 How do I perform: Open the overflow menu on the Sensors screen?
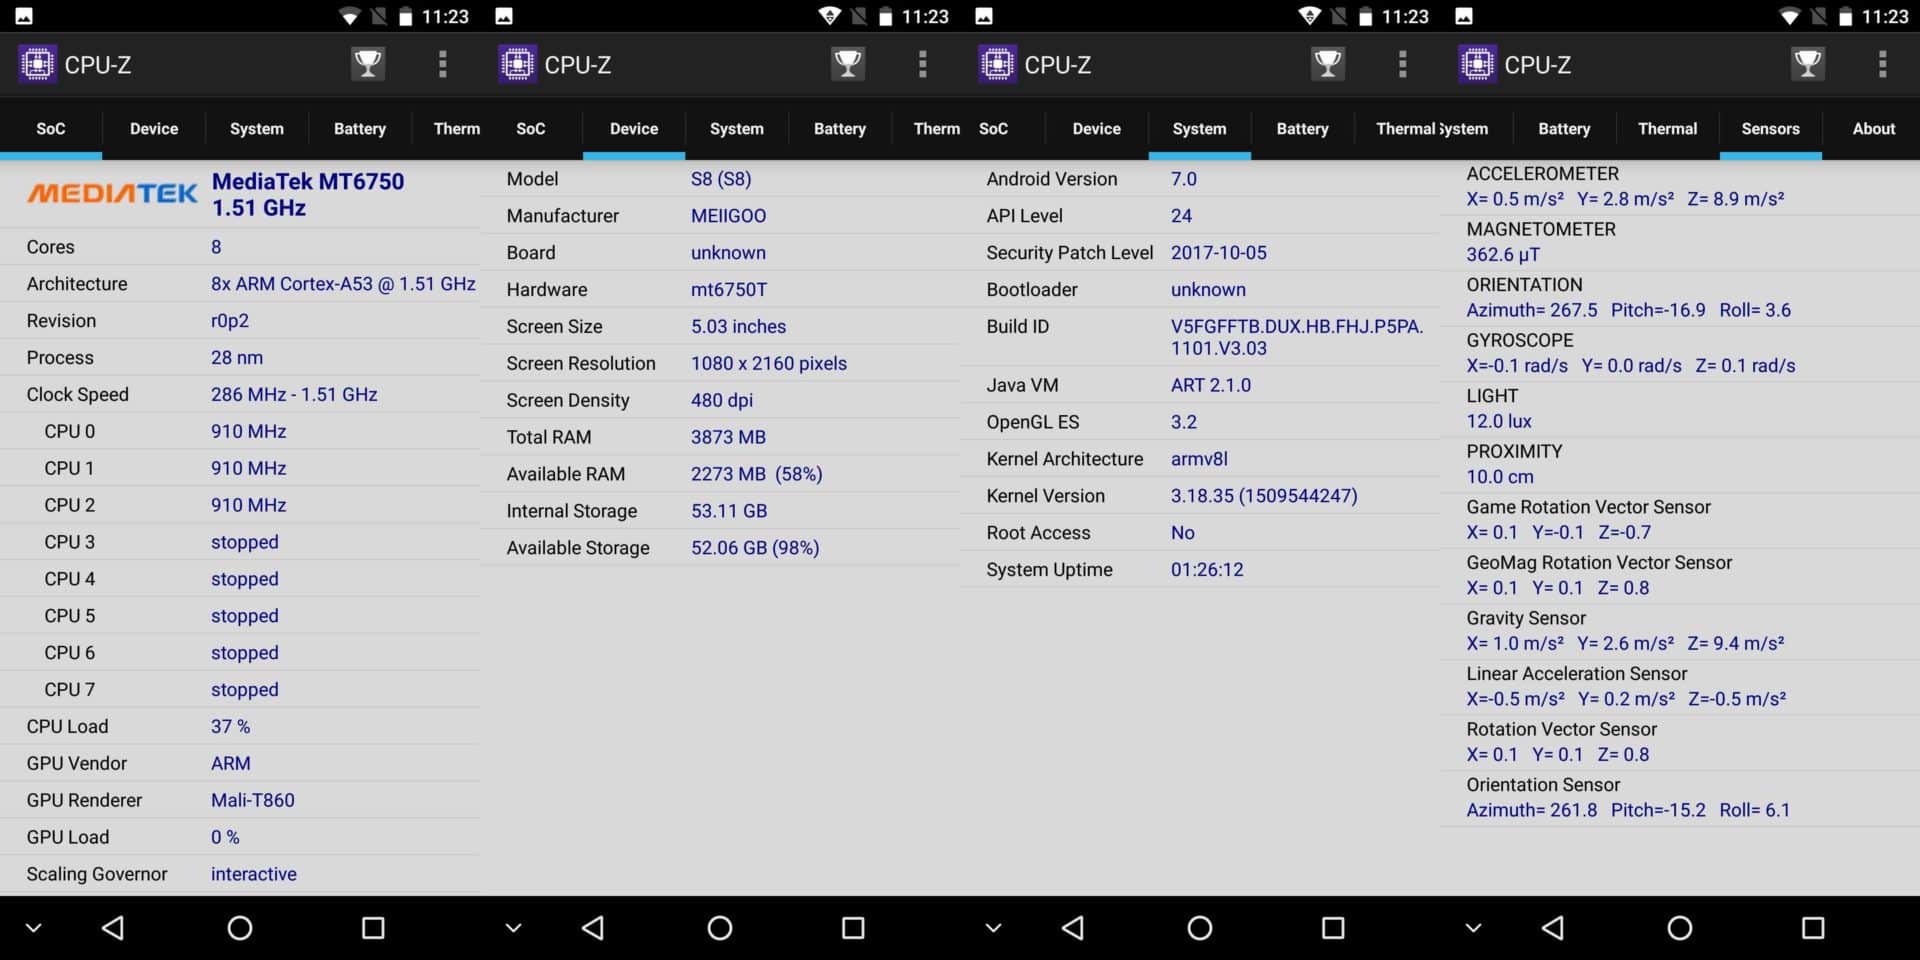click(x=1882, y=64)
